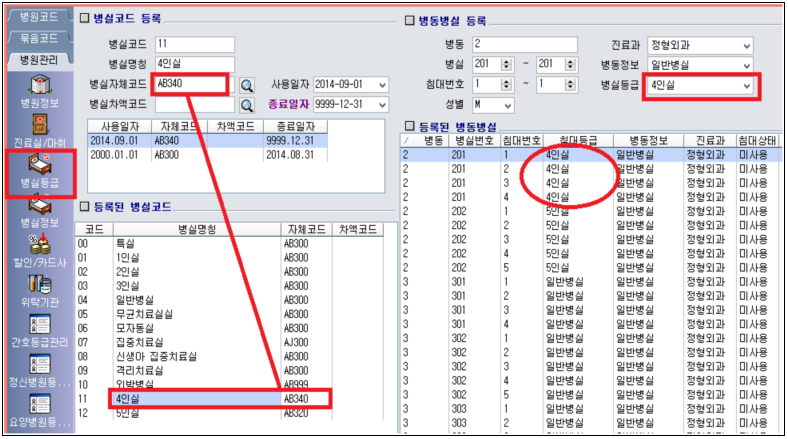Open the 병원정보 sidebar icon
Image resolution: width=788 pixels, height=439 pixels.
35,85
